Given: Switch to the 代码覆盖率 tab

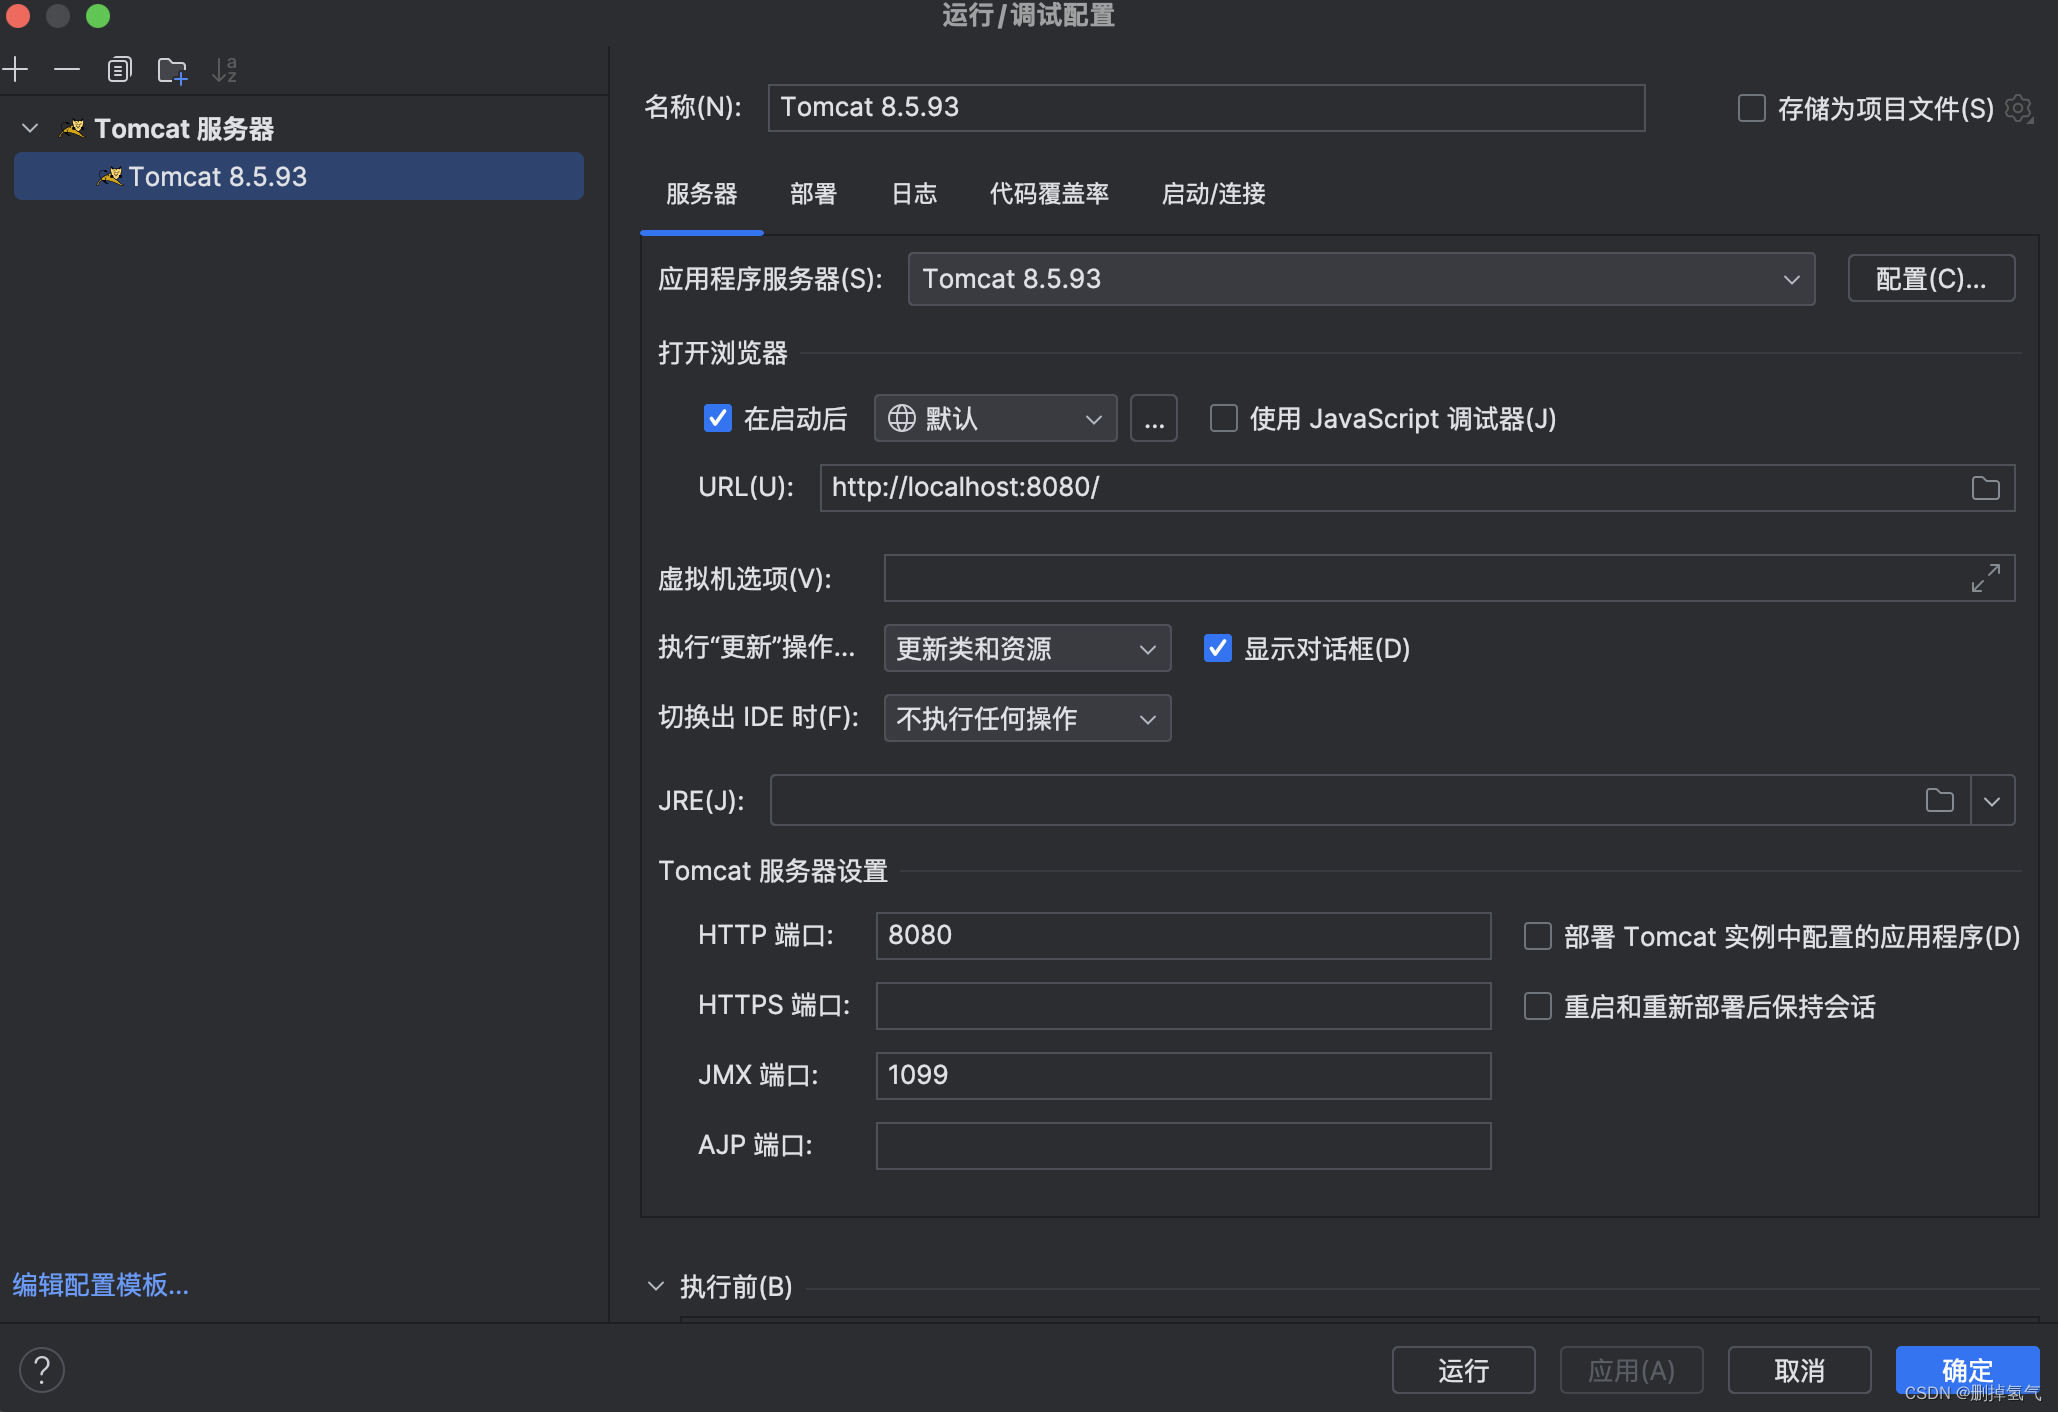Looking at the screenshot, I should point(1049,194).
